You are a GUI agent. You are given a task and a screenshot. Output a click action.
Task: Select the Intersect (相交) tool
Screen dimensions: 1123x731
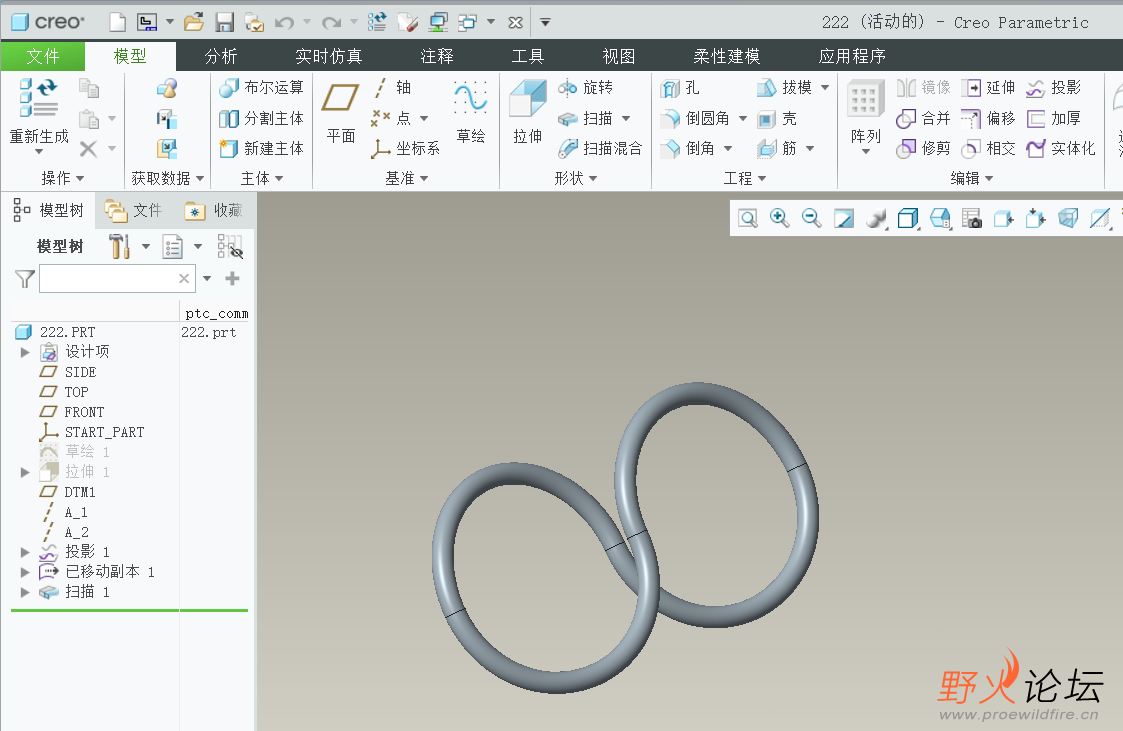click(988, 148)
